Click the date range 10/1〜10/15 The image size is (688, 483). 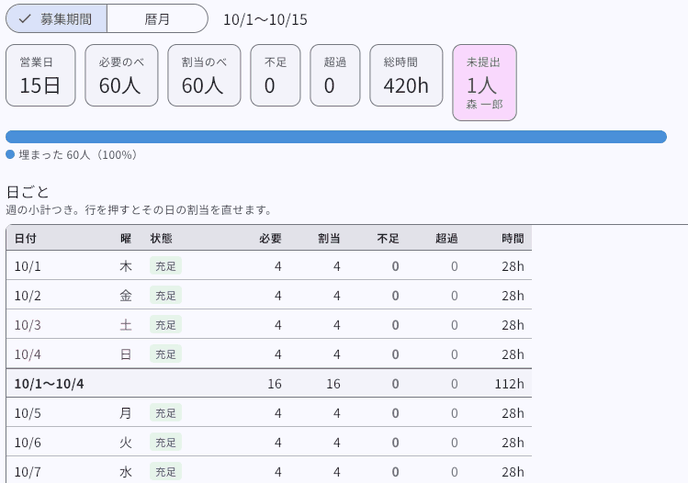(x=265, y=19)
